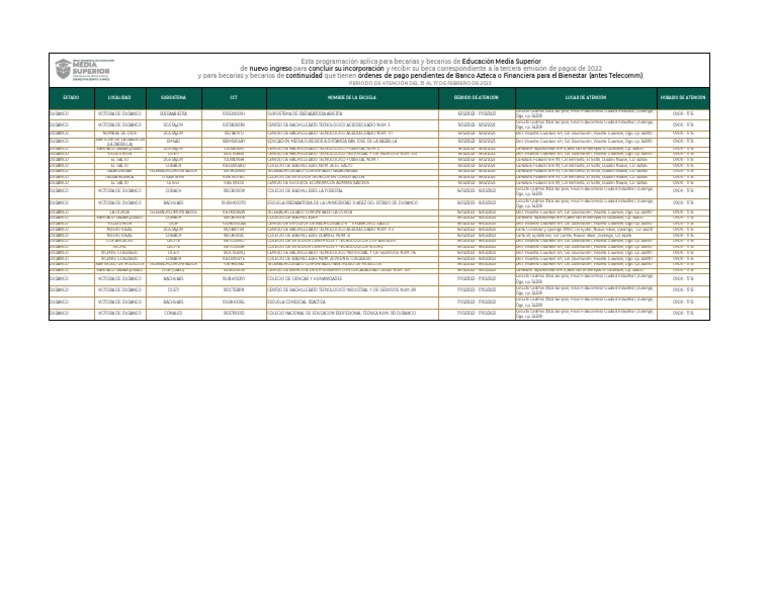Select the SUBSISTEMA column header
This screenshot has height=594, width=768.
coord(174,98)
